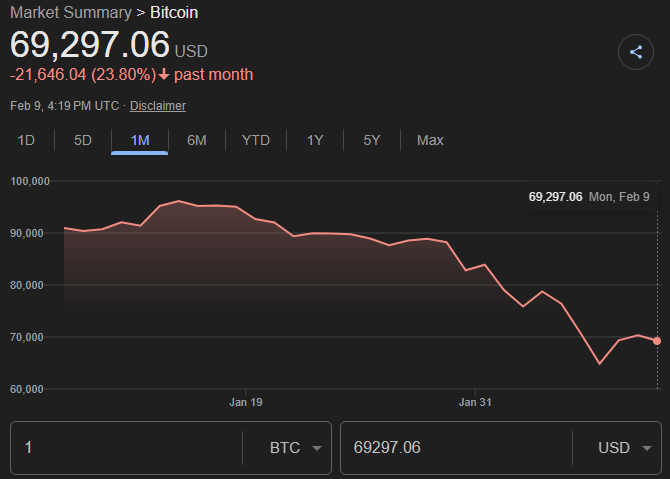Click the Jan 31 axis label
This screenshot has width=670, height=479.
pos(475,402)
